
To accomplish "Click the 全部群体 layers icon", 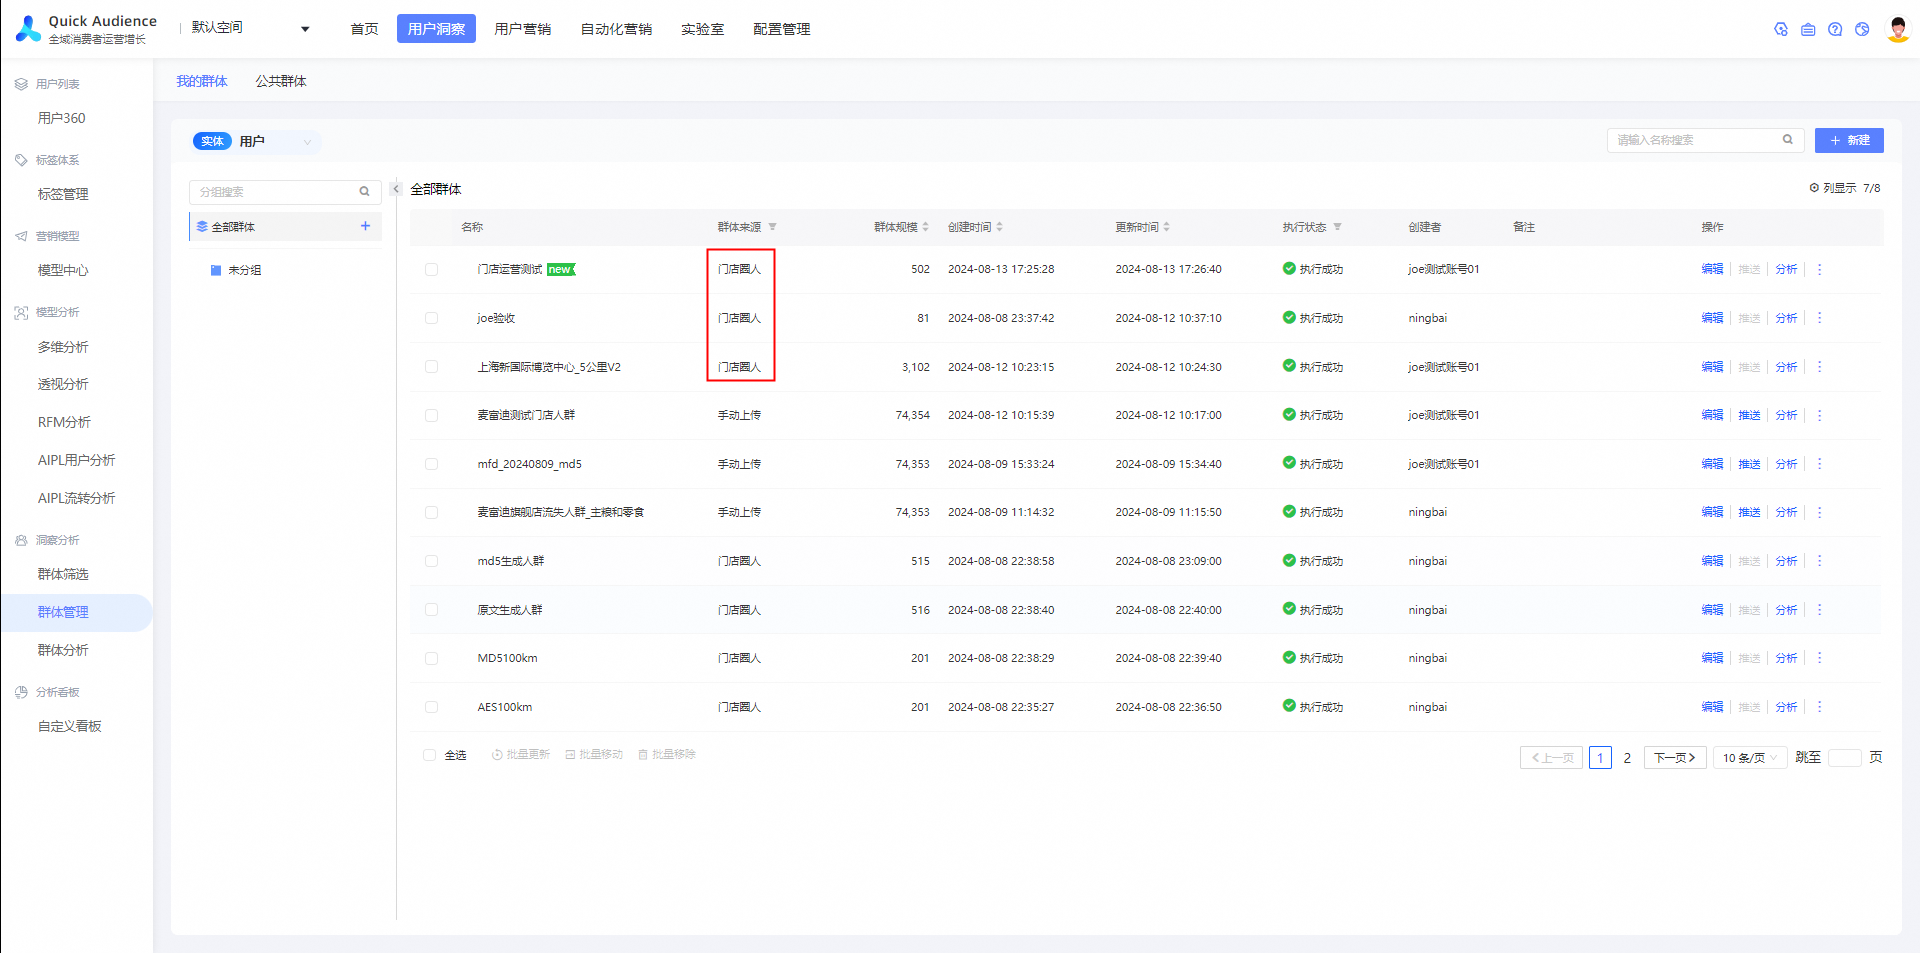I will 202,226.
